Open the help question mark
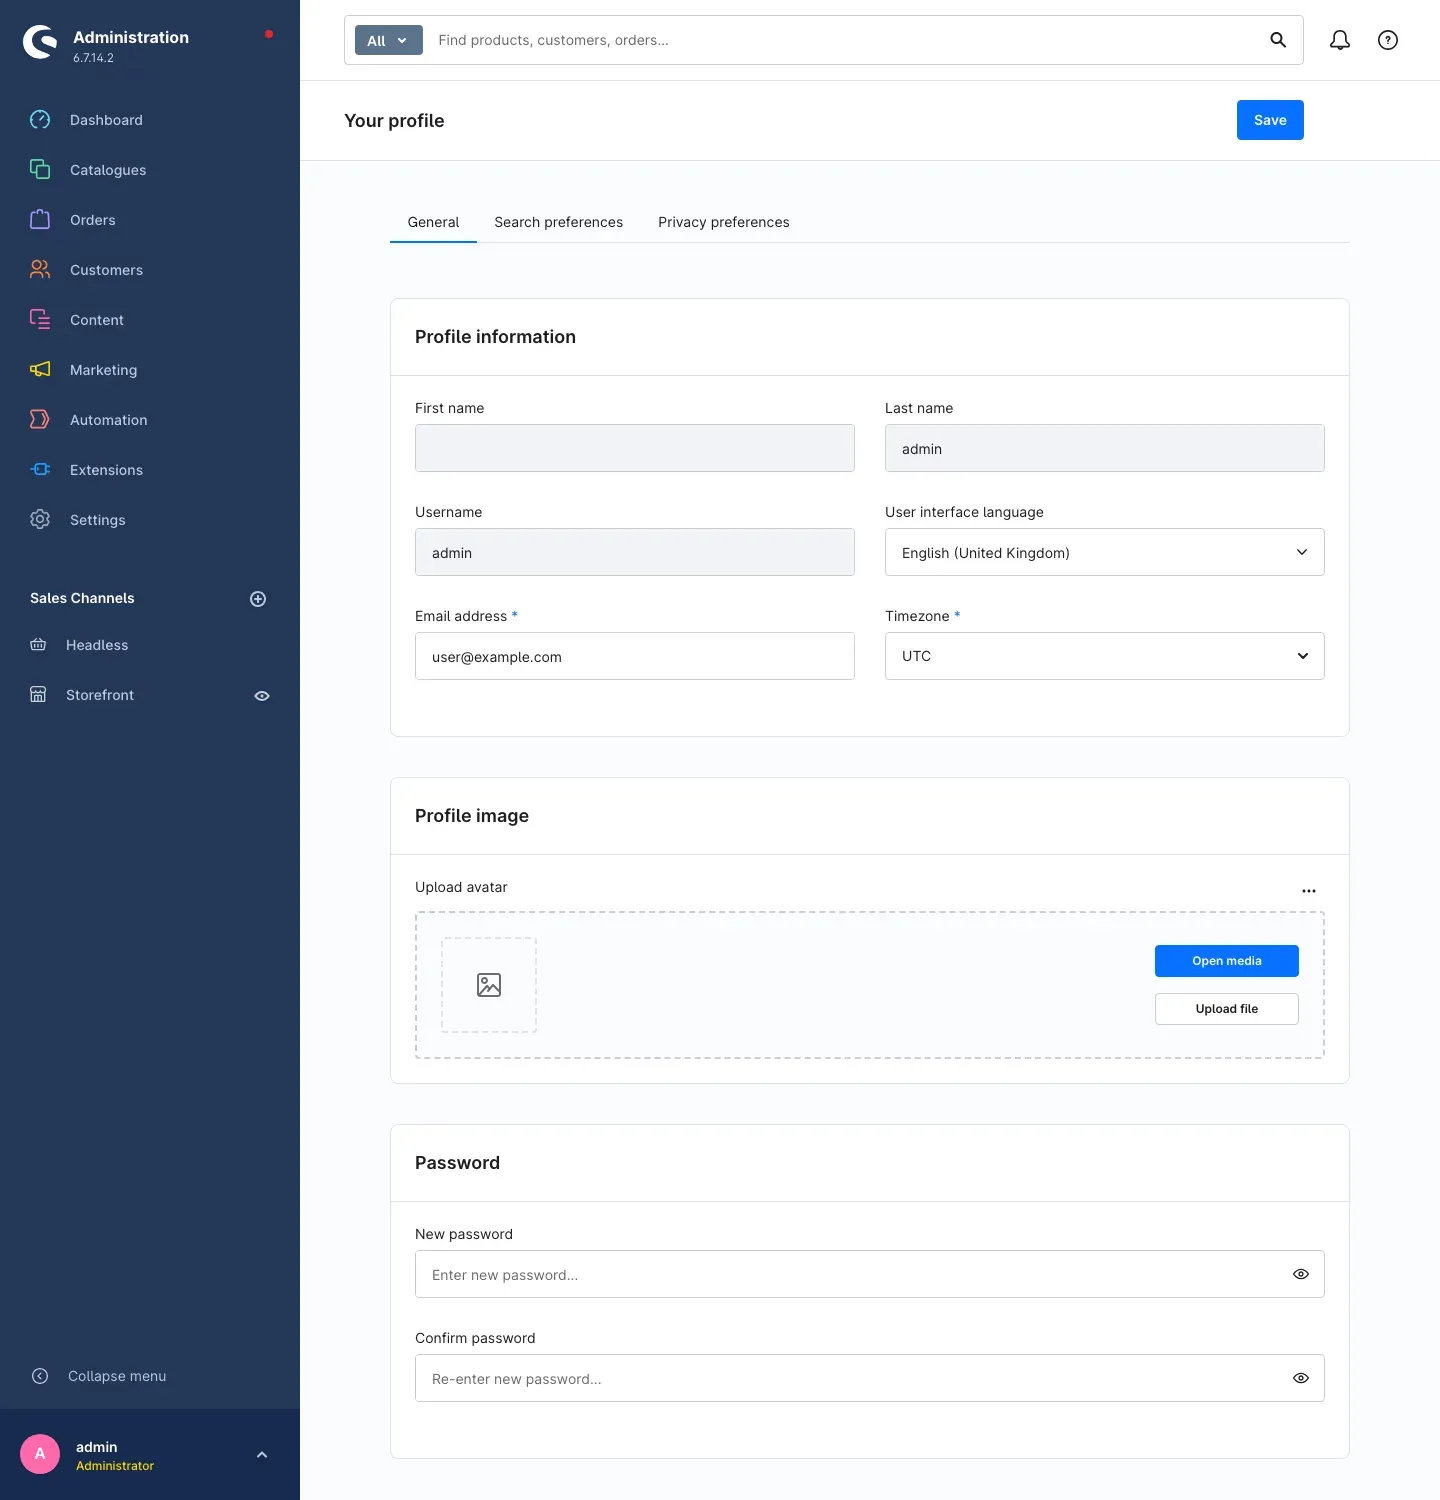 (x=1388, y=40)
